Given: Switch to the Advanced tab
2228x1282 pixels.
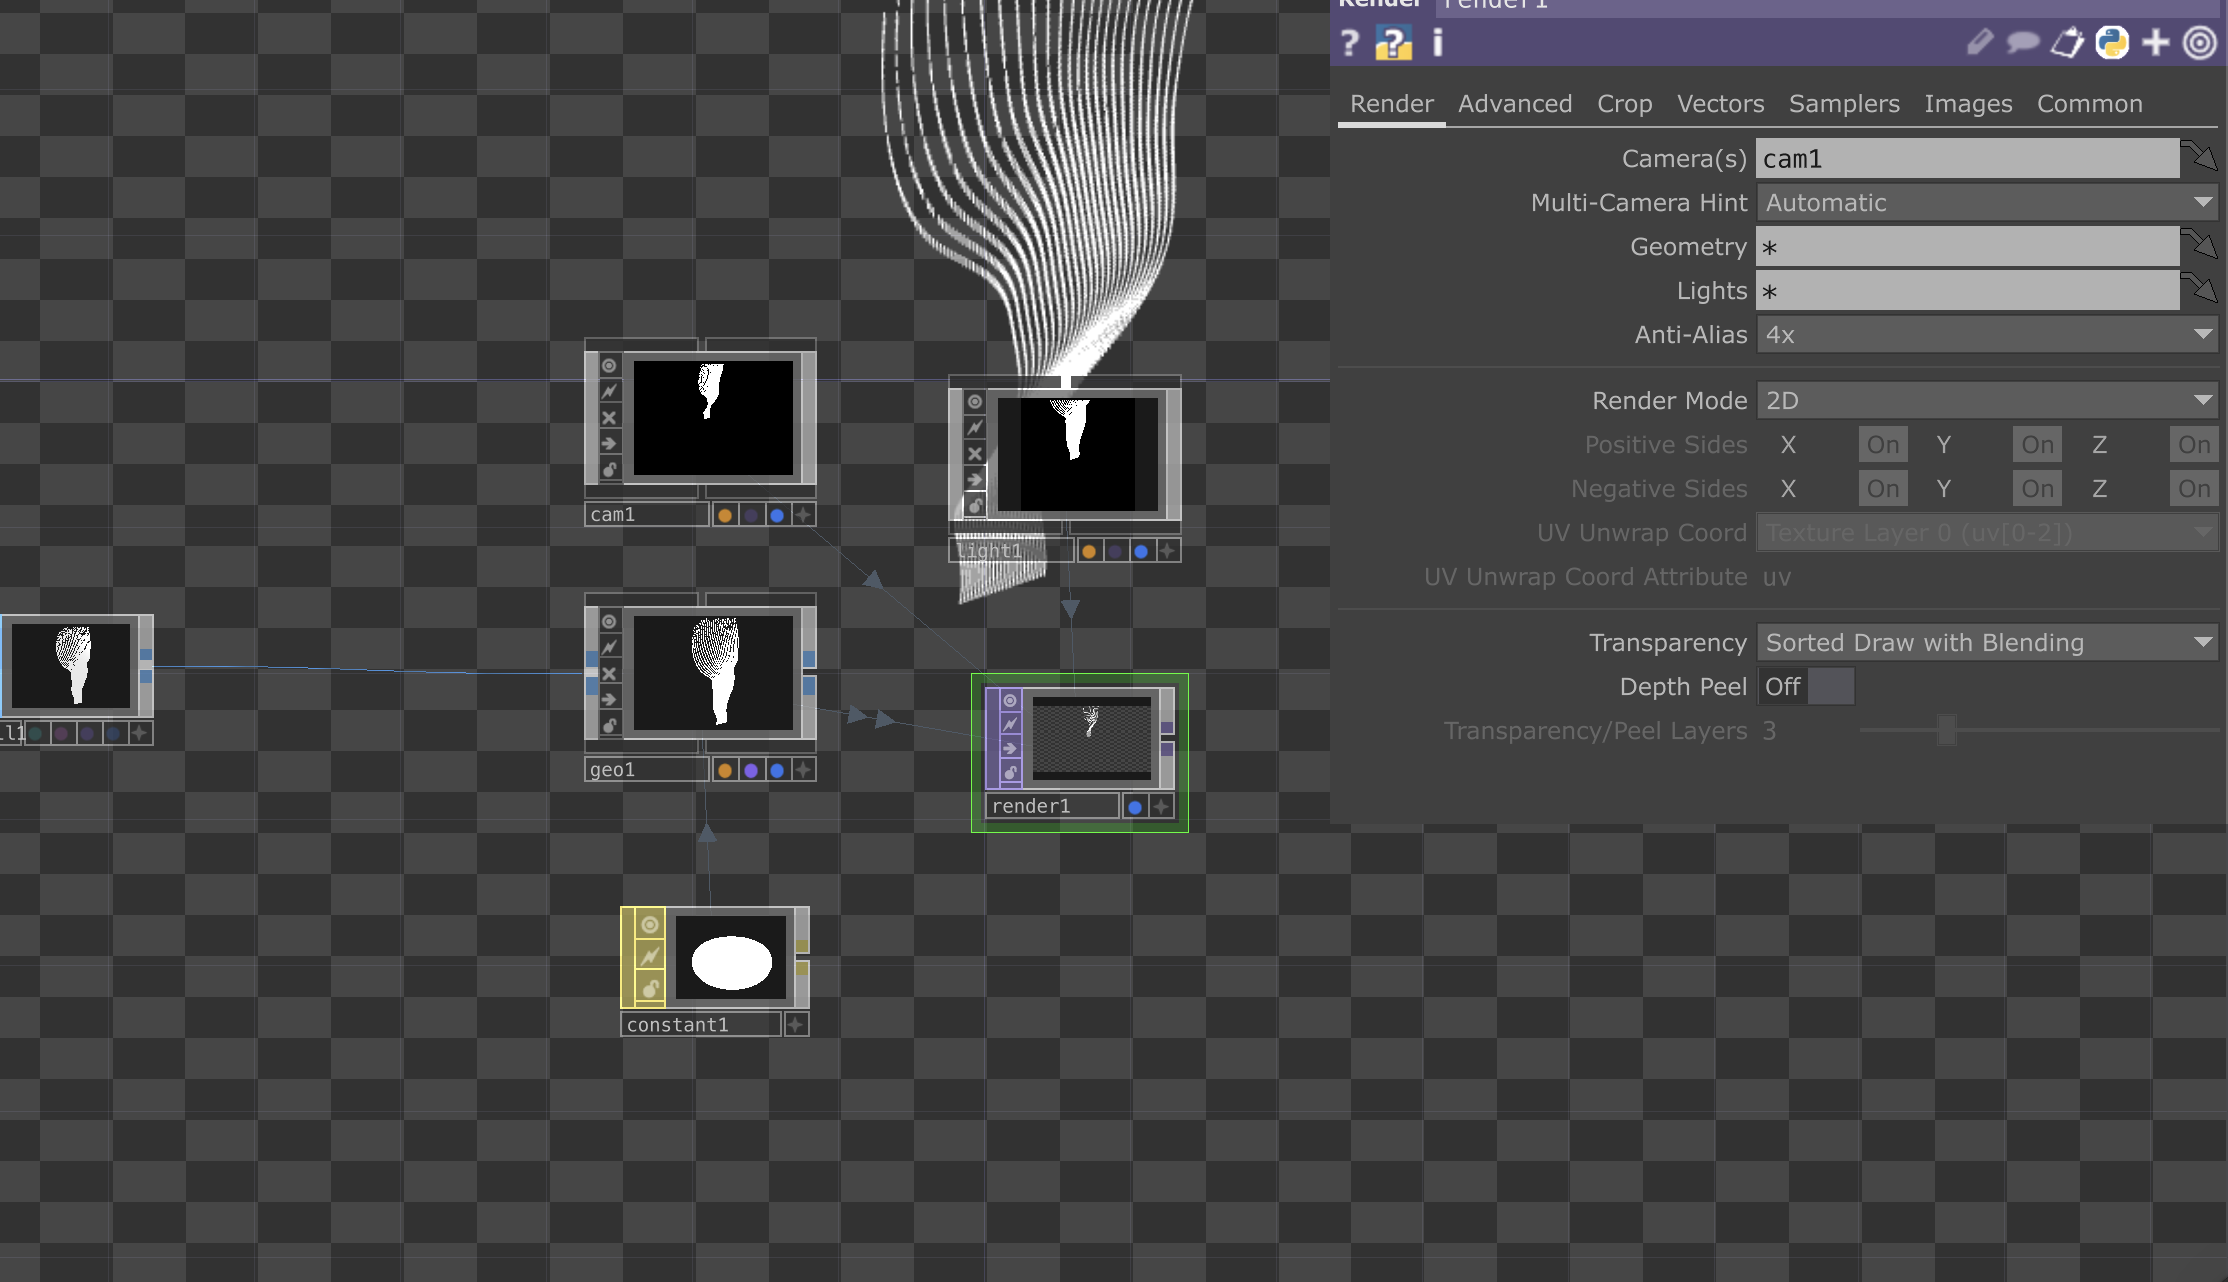Looking at the screenshot, I should 1514,104.
